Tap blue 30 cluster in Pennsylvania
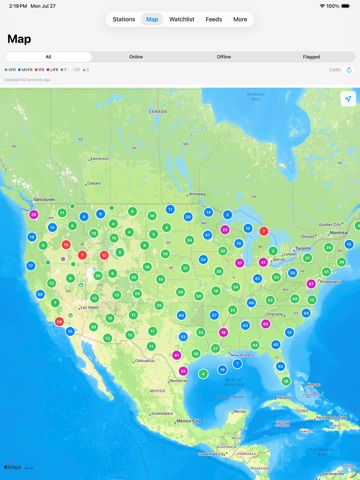 click(292, 273)
